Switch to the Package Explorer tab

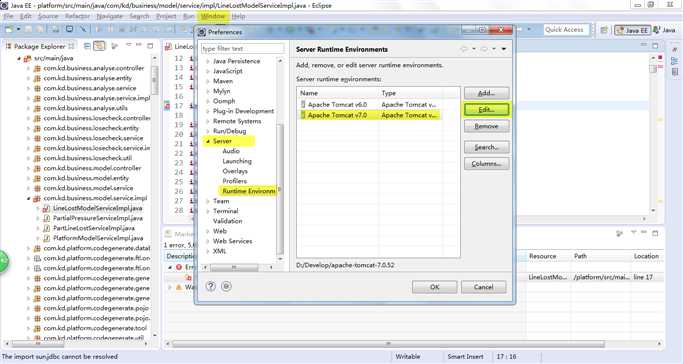[x=39, y=46]
